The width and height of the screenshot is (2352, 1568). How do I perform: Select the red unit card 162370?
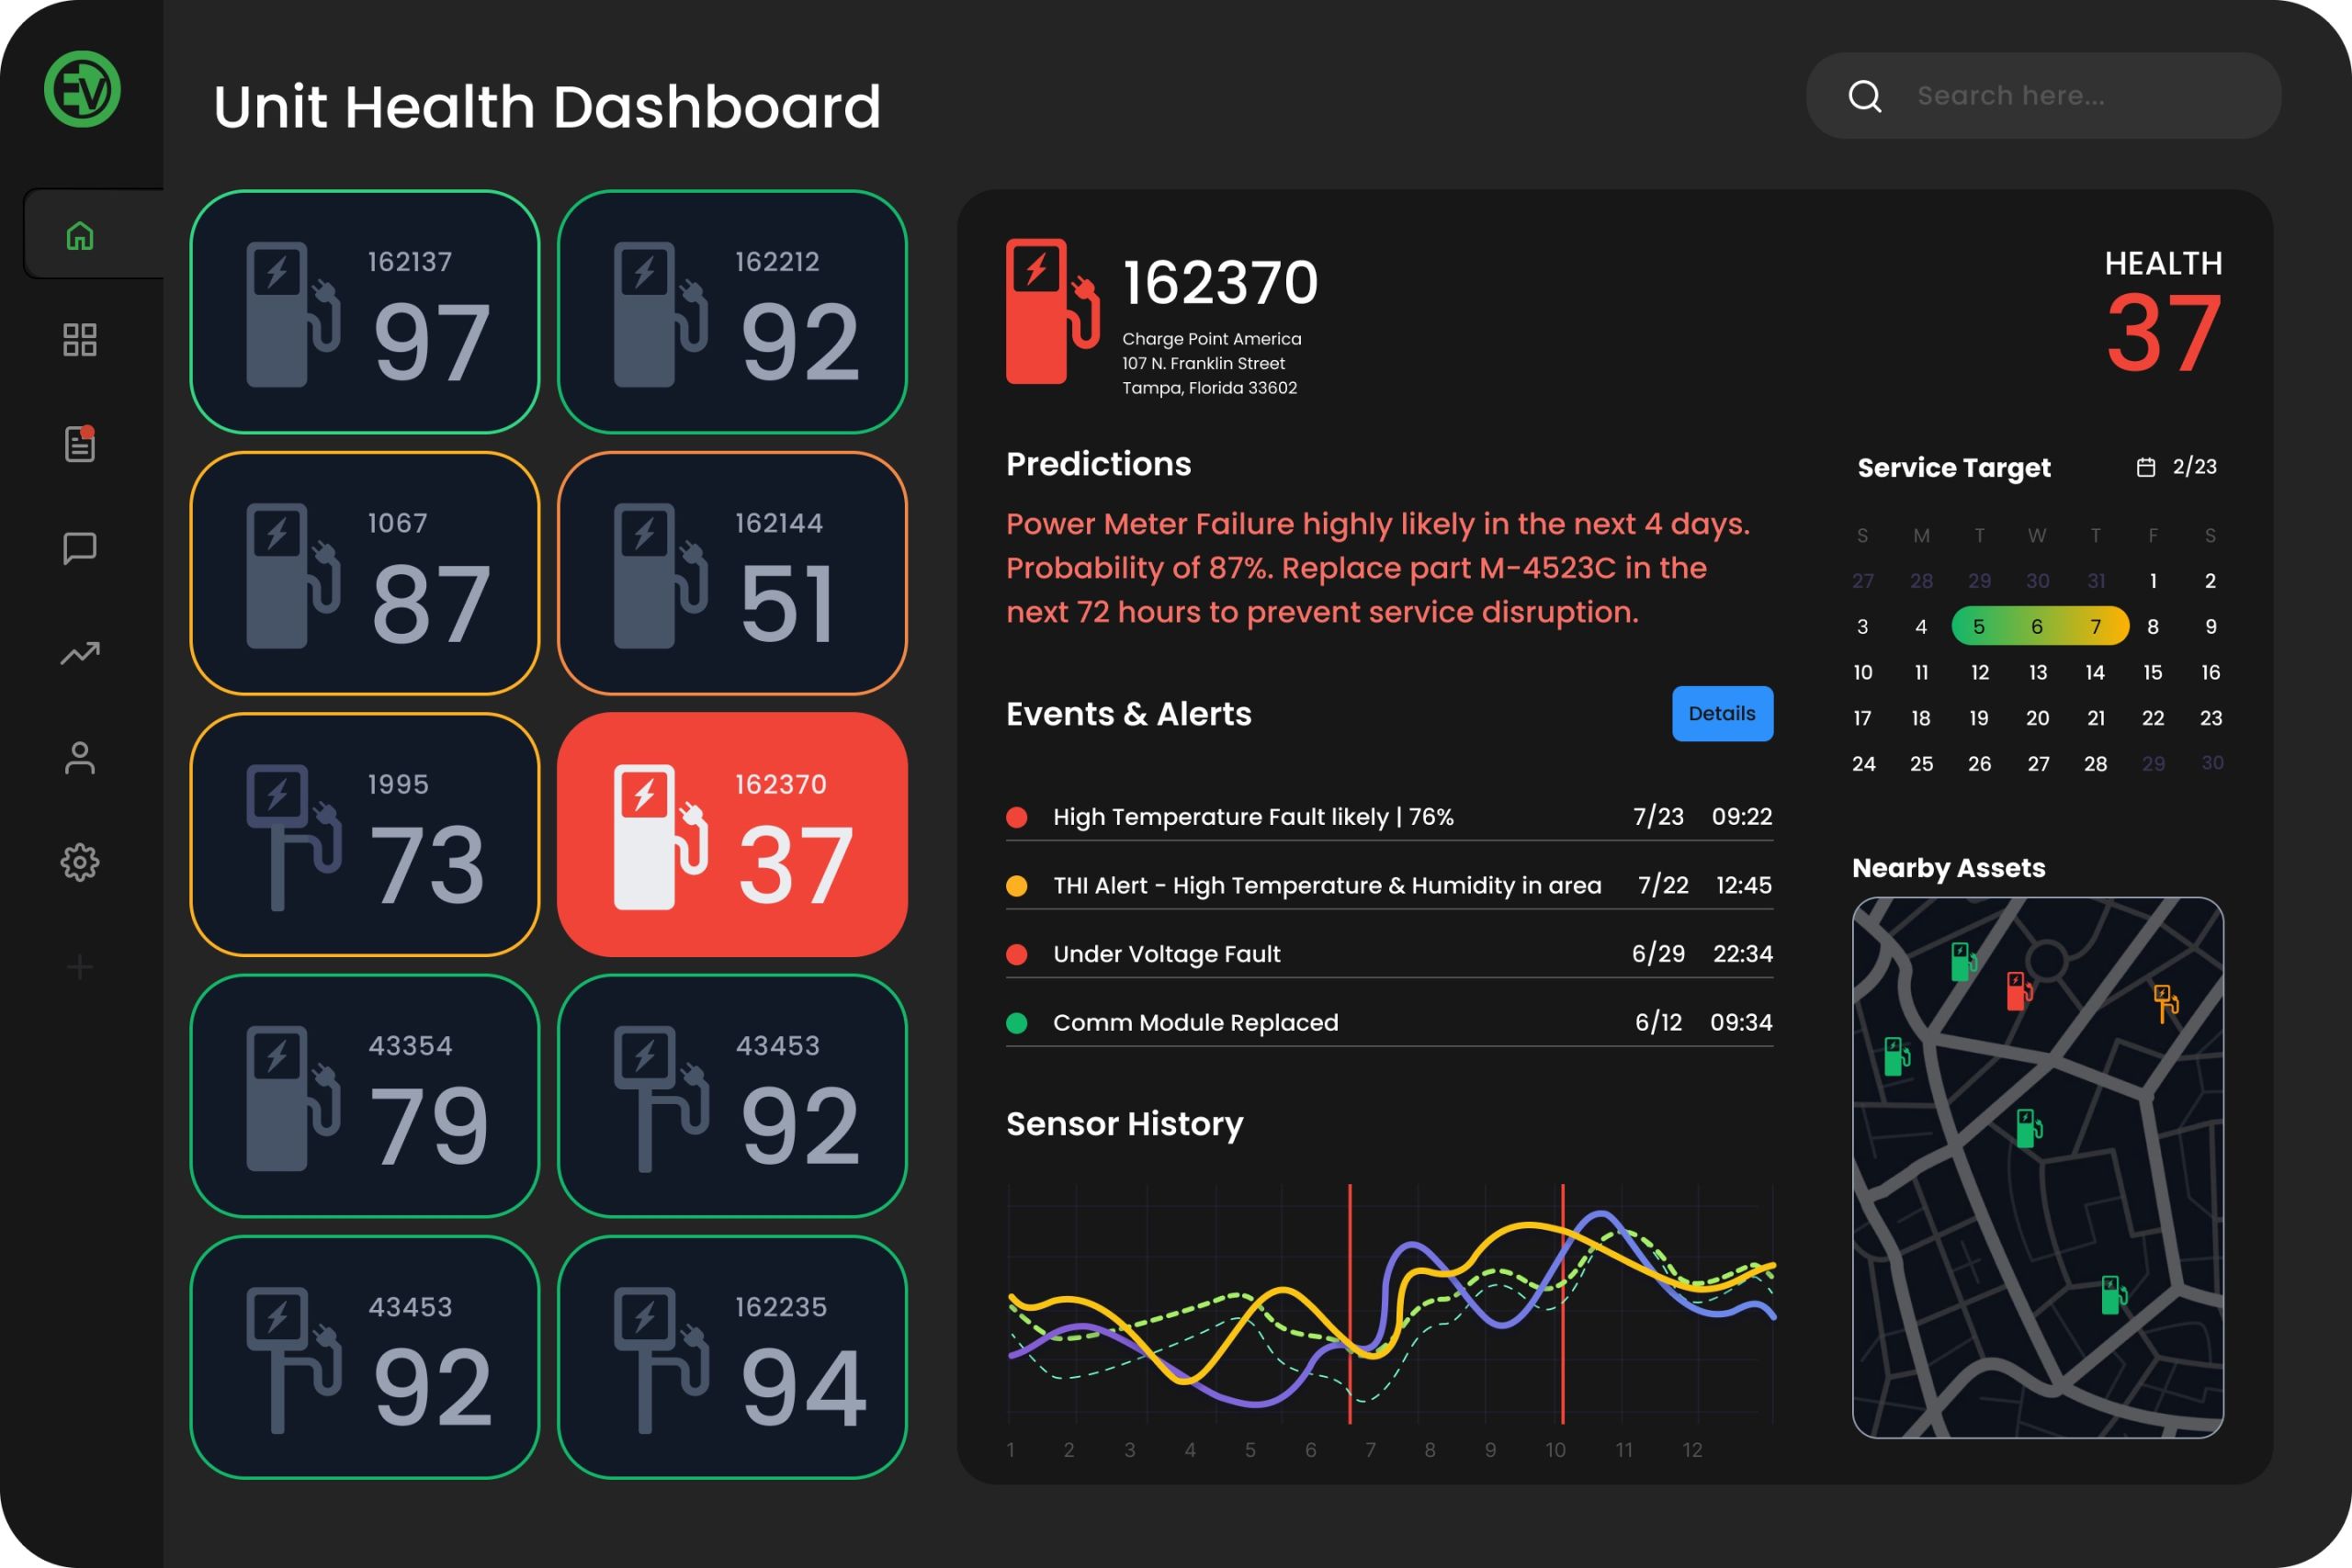732,835
